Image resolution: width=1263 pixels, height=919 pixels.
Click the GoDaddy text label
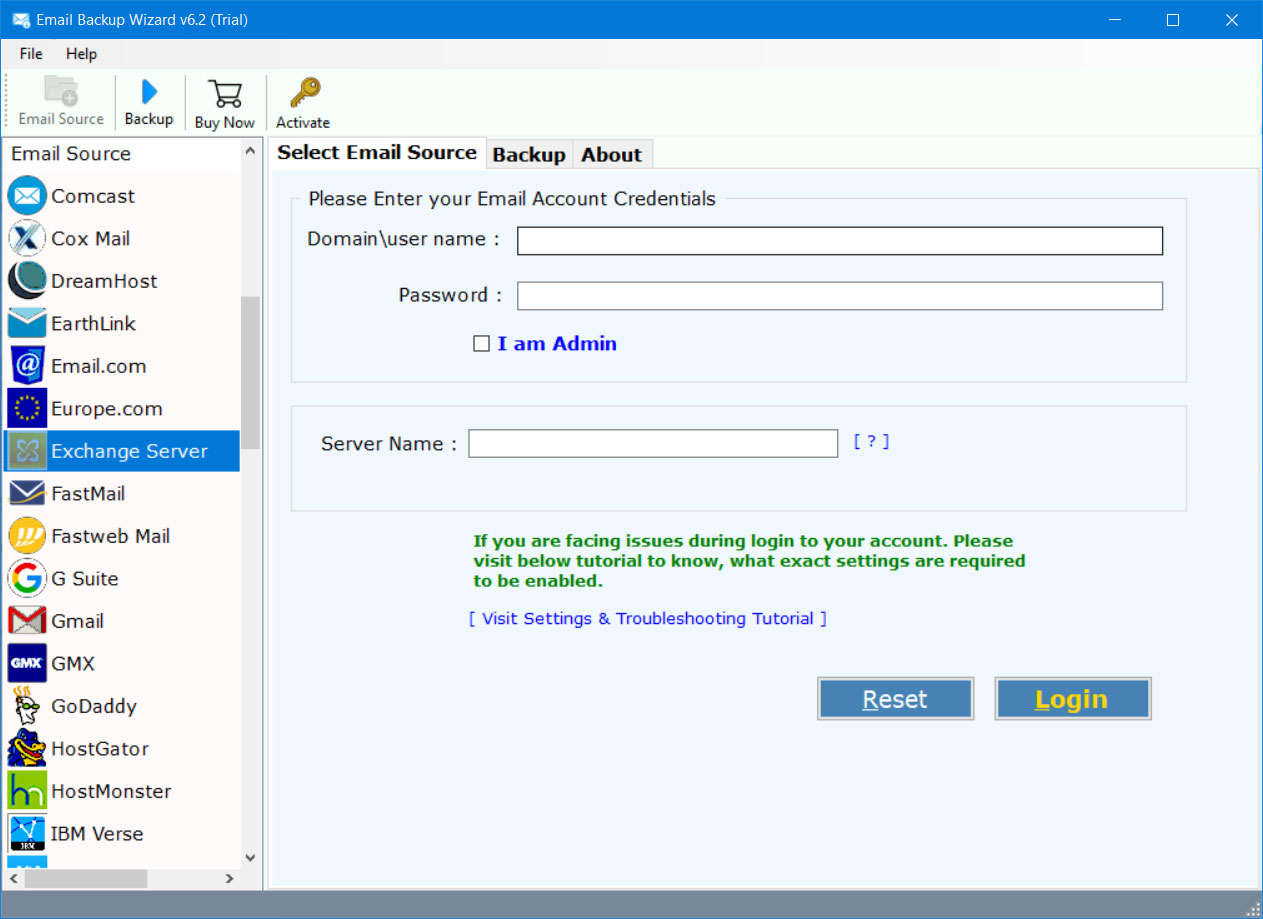pos(94,706)
